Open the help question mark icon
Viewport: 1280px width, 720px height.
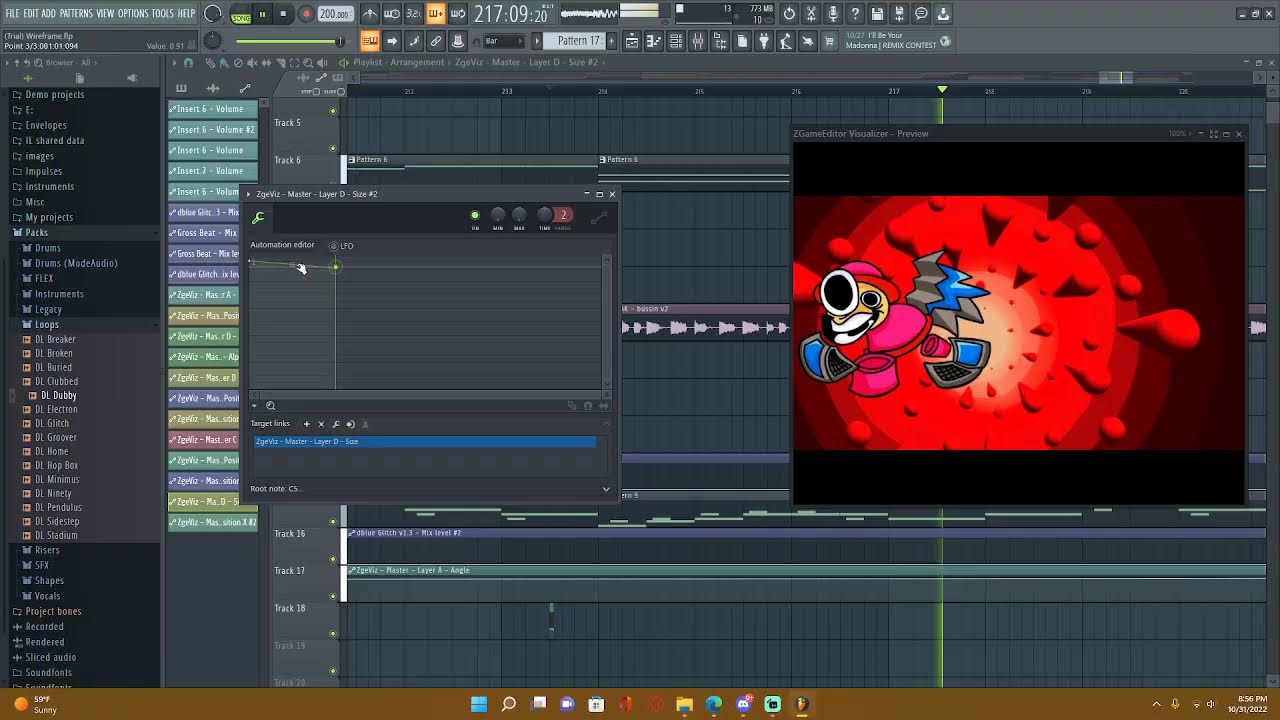[x=855, y=14]
